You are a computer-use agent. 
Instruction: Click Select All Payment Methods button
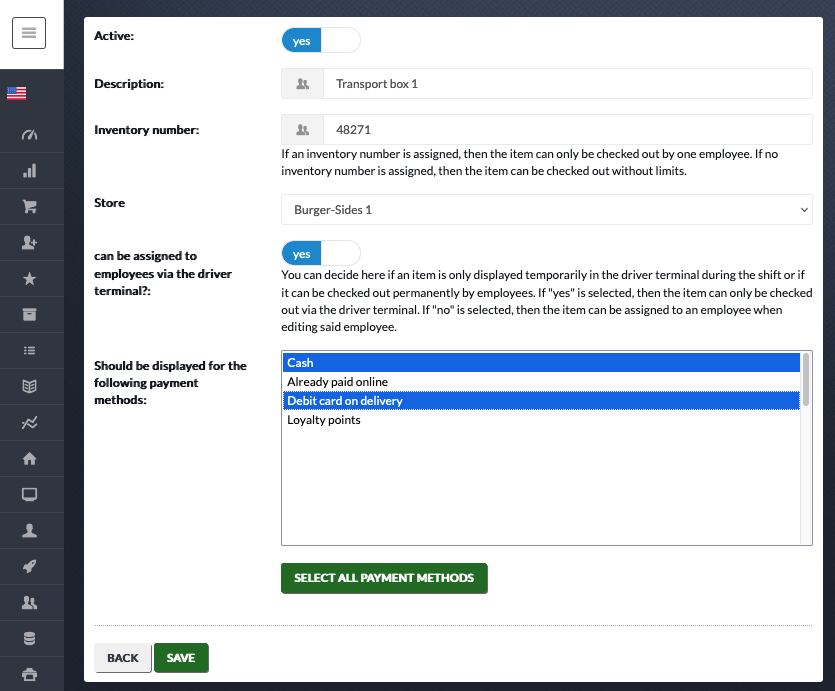click(x=384, y=578)
